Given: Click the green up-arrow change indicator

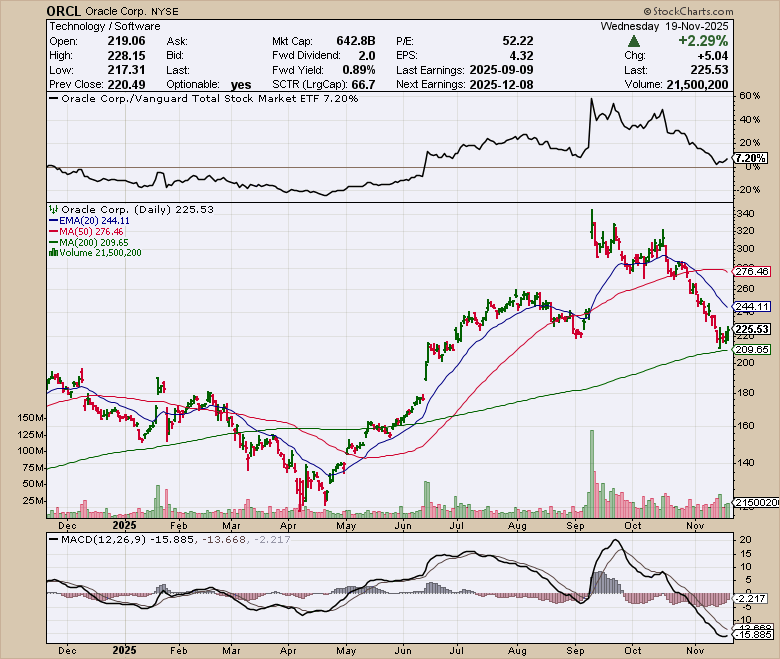Looking at the screenshot, I should click(634, 41).
